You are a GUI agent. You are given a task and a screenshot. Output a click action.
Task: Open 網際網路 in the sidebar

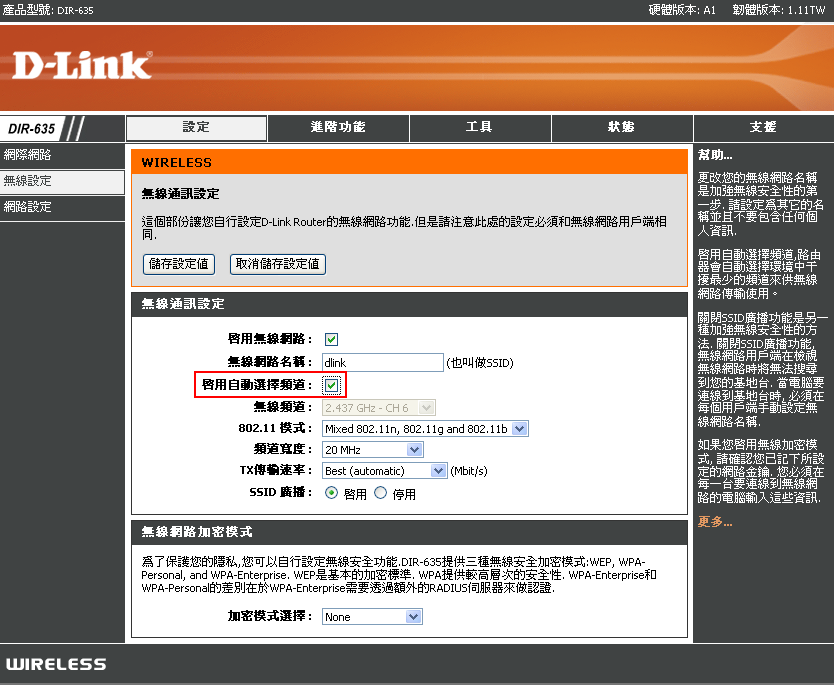click(x=62, y=155)
